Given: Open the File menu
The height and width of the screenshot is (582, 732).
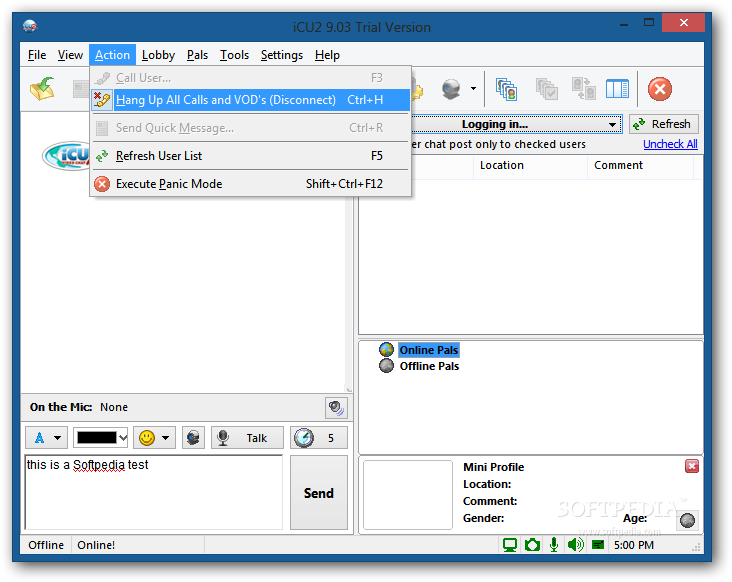Looking at the screenshot, I should (x=37, y=55).
